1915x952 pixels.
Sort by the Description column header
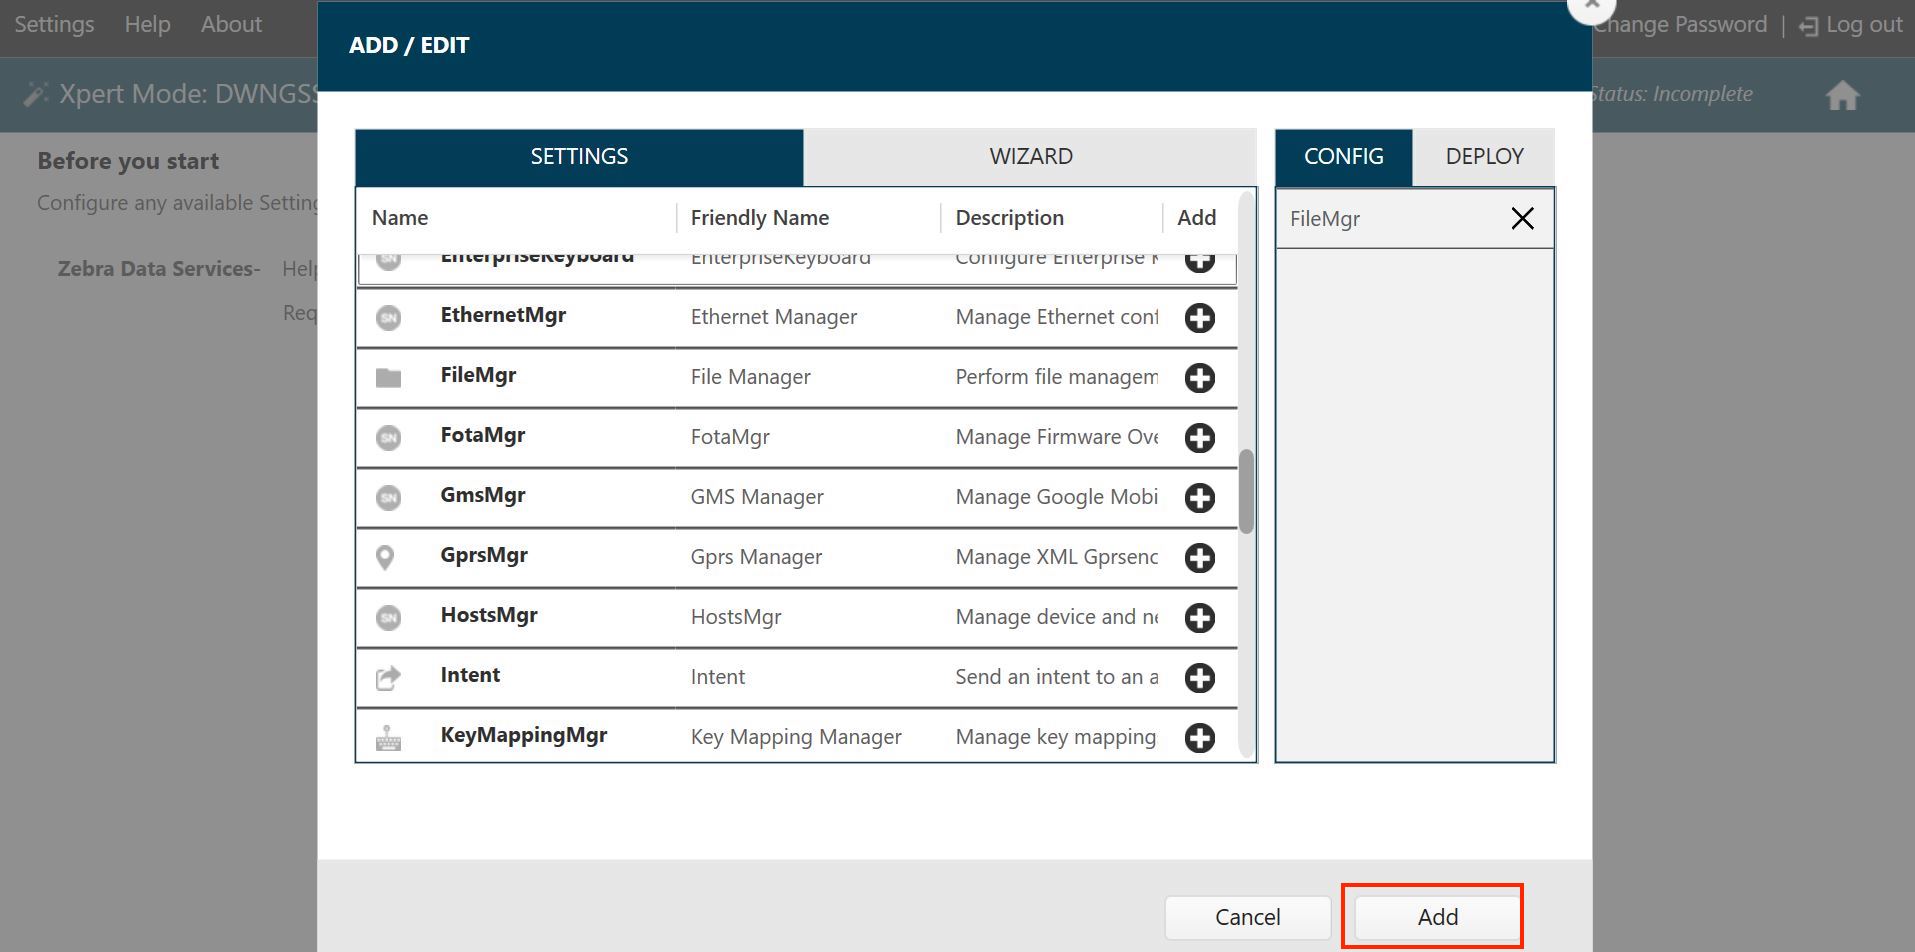[x=1009, y=218]
